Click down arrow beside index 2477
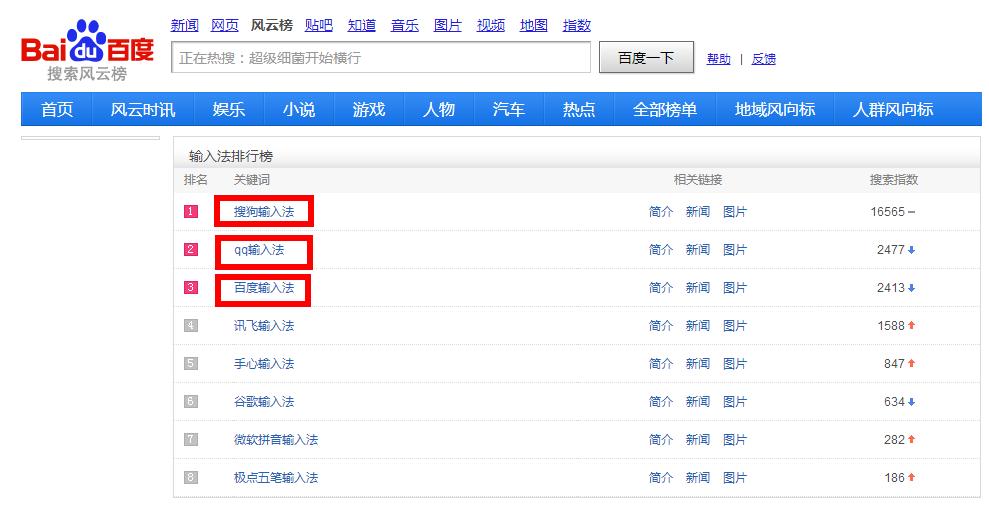Viewport: 989px width, 508px height. [x=911, y=250]
